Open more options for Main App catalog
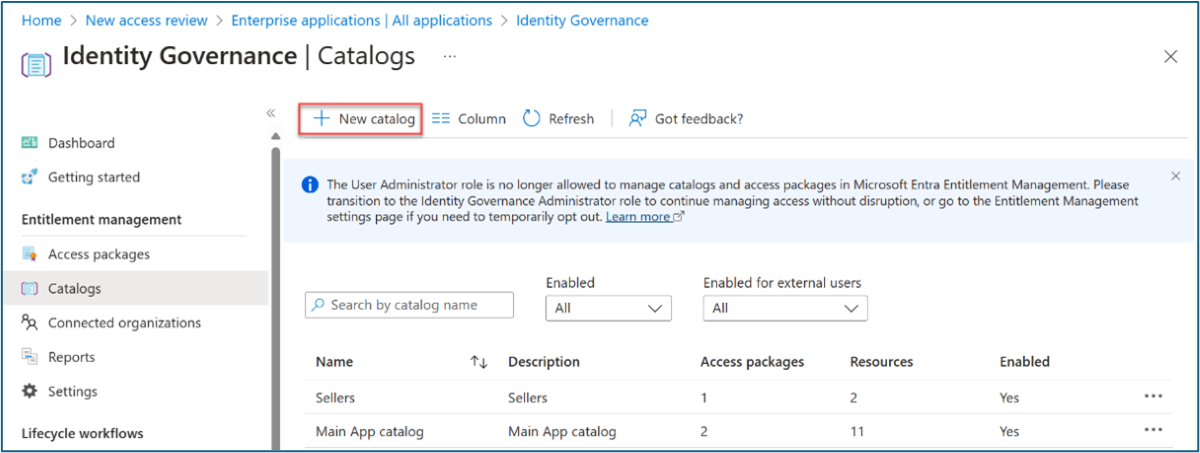Viewport: 1200px width, 453px height. click(x=1153, y=431)
